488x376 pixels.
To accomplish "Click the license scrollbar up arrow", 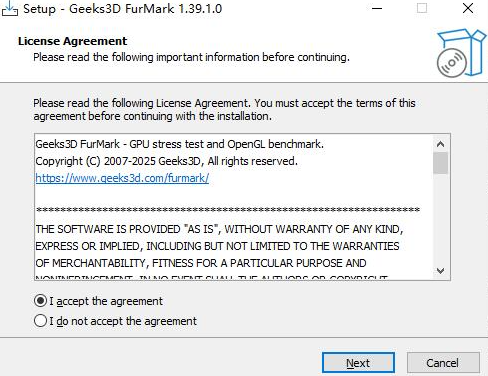I will (x=440, y=144).
